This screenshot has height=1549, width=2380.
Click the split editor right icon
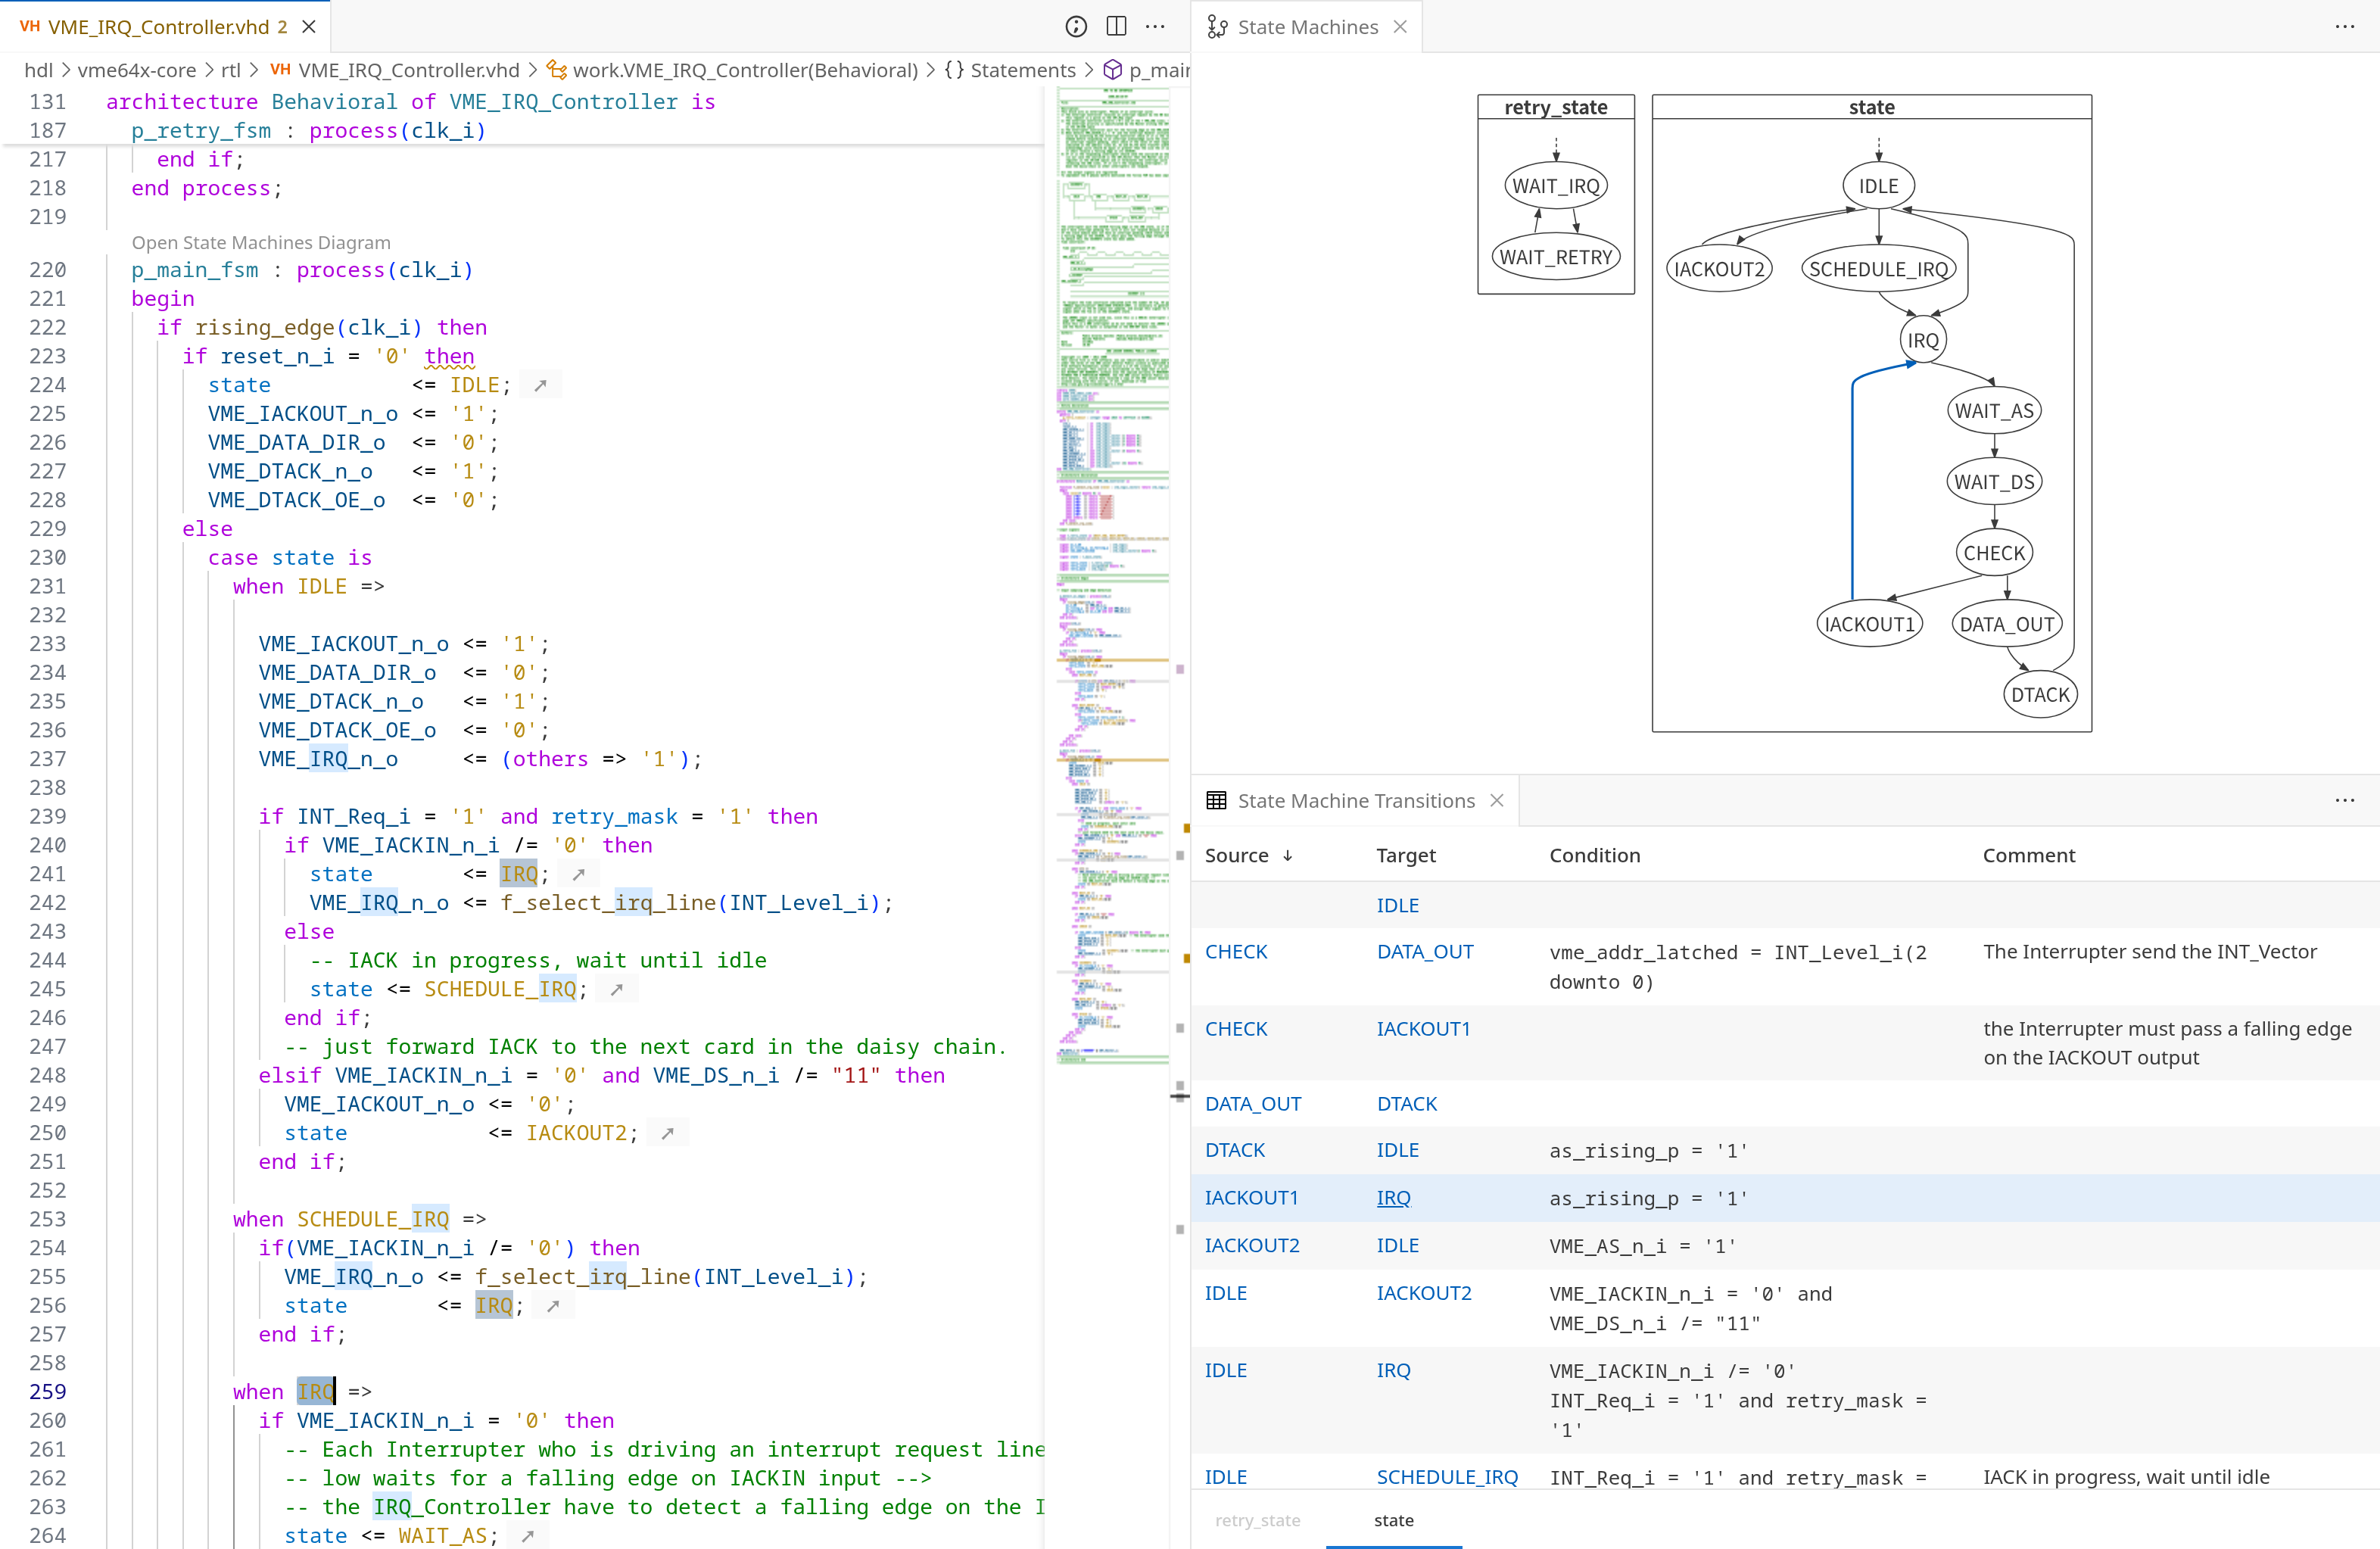pos(1116,27)
